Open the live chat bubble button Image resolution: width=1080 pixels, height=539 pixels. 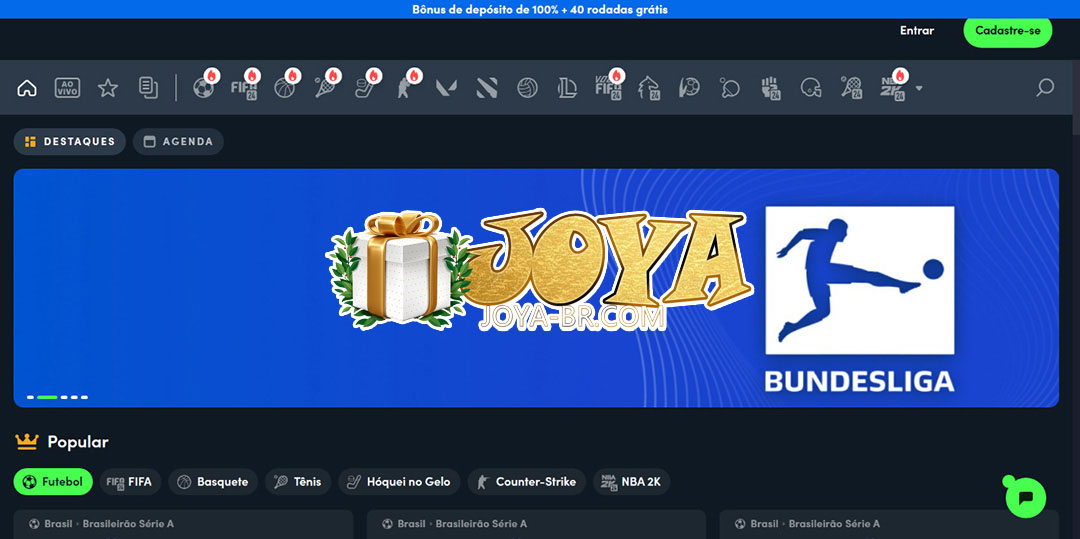pos(1026,497)
